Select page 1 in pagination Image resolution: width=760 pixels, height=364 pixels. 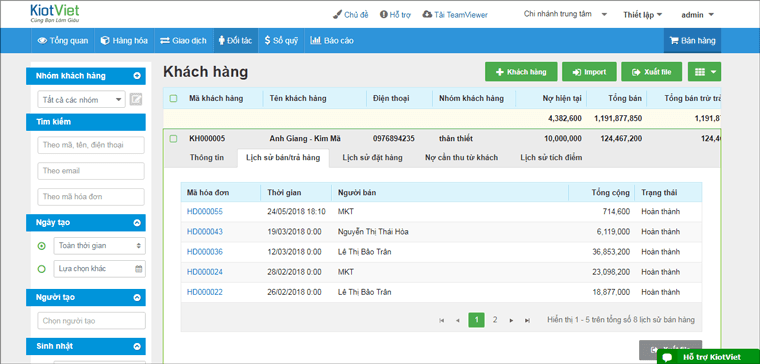[476, 320]
